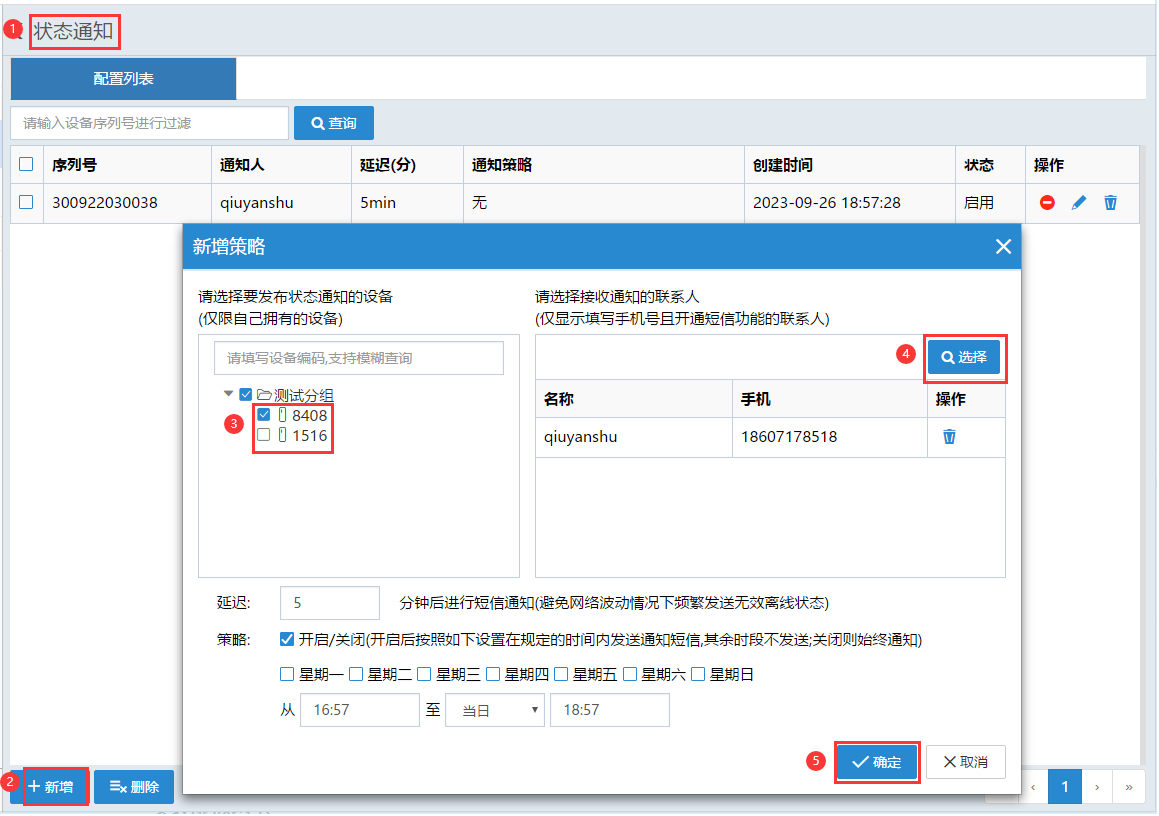
Task: Check the 1516 device checkbox
Action: [x=264, y=435]
